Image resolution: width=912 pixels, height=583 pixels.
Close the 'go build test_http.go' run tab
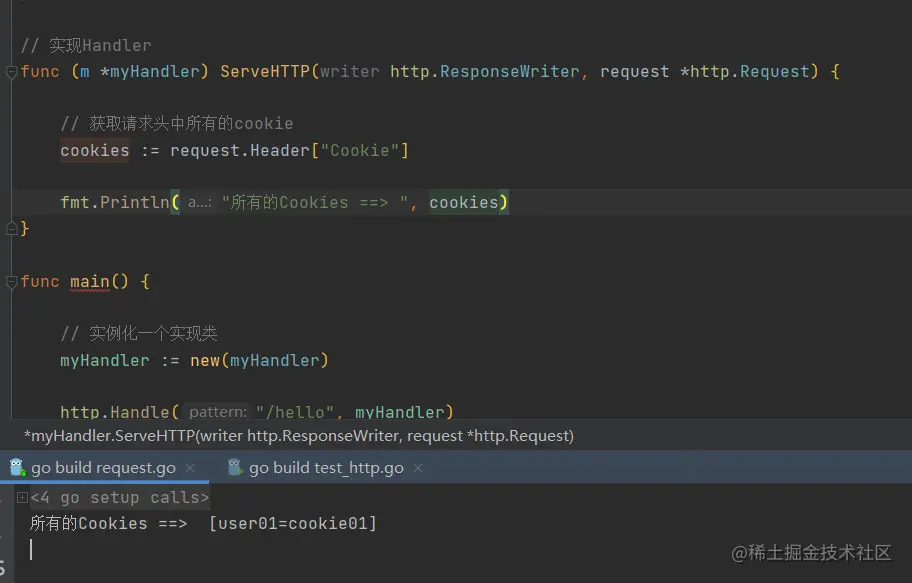tap(418, 468)
